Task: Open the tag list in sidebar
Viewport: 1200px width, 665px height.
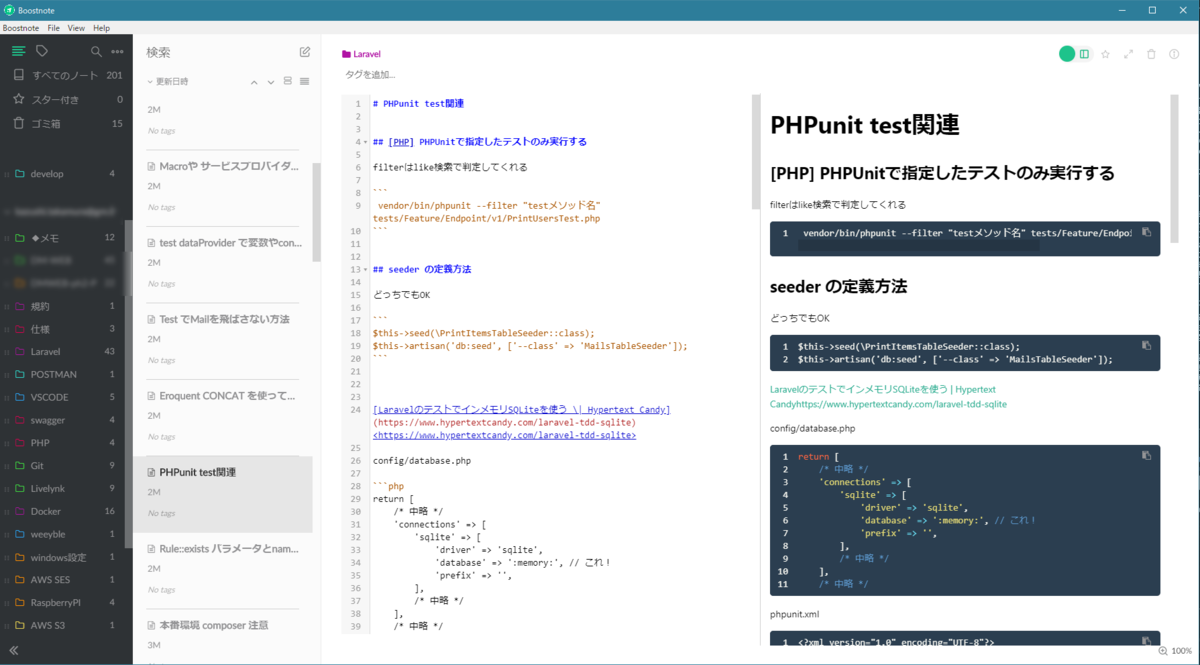Action: coord(42,51)
